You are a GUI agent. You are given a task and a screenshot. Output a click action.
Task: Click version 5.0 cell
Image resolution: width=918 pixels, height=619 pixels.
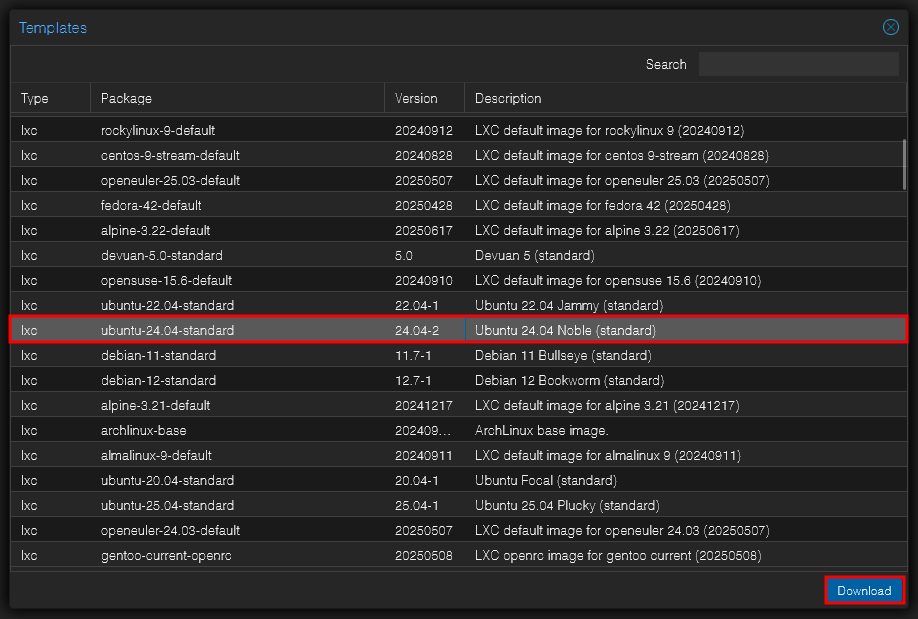424,255
